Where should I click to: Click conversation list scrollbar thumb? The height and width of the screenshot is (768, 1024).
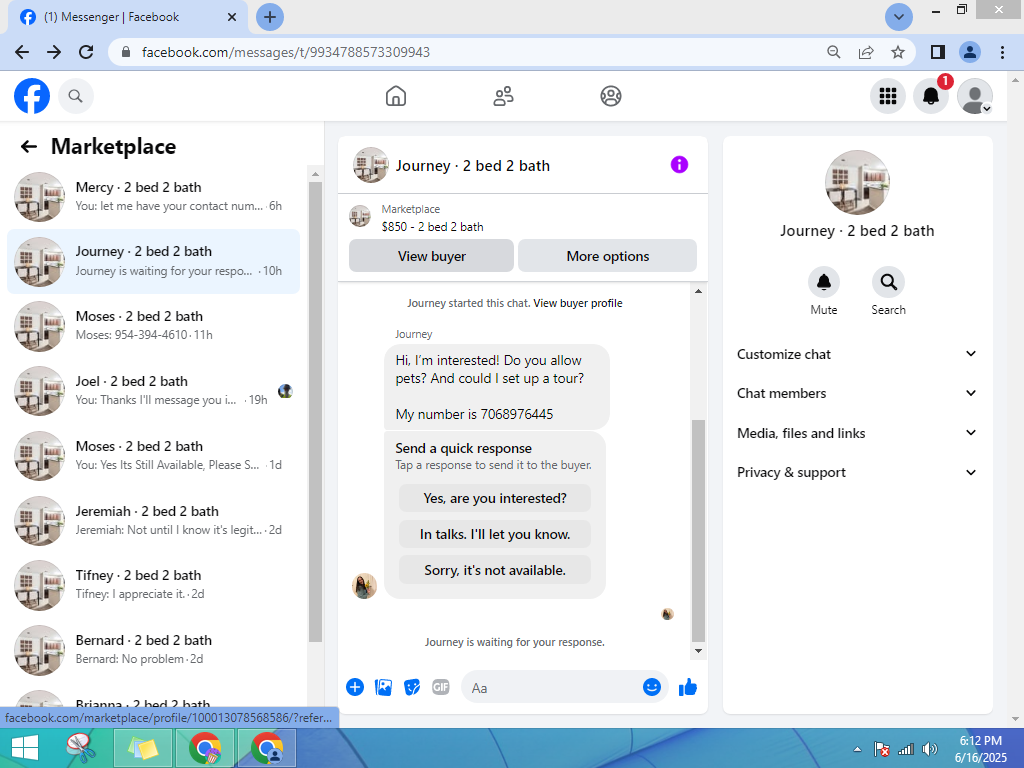[315, 411]
